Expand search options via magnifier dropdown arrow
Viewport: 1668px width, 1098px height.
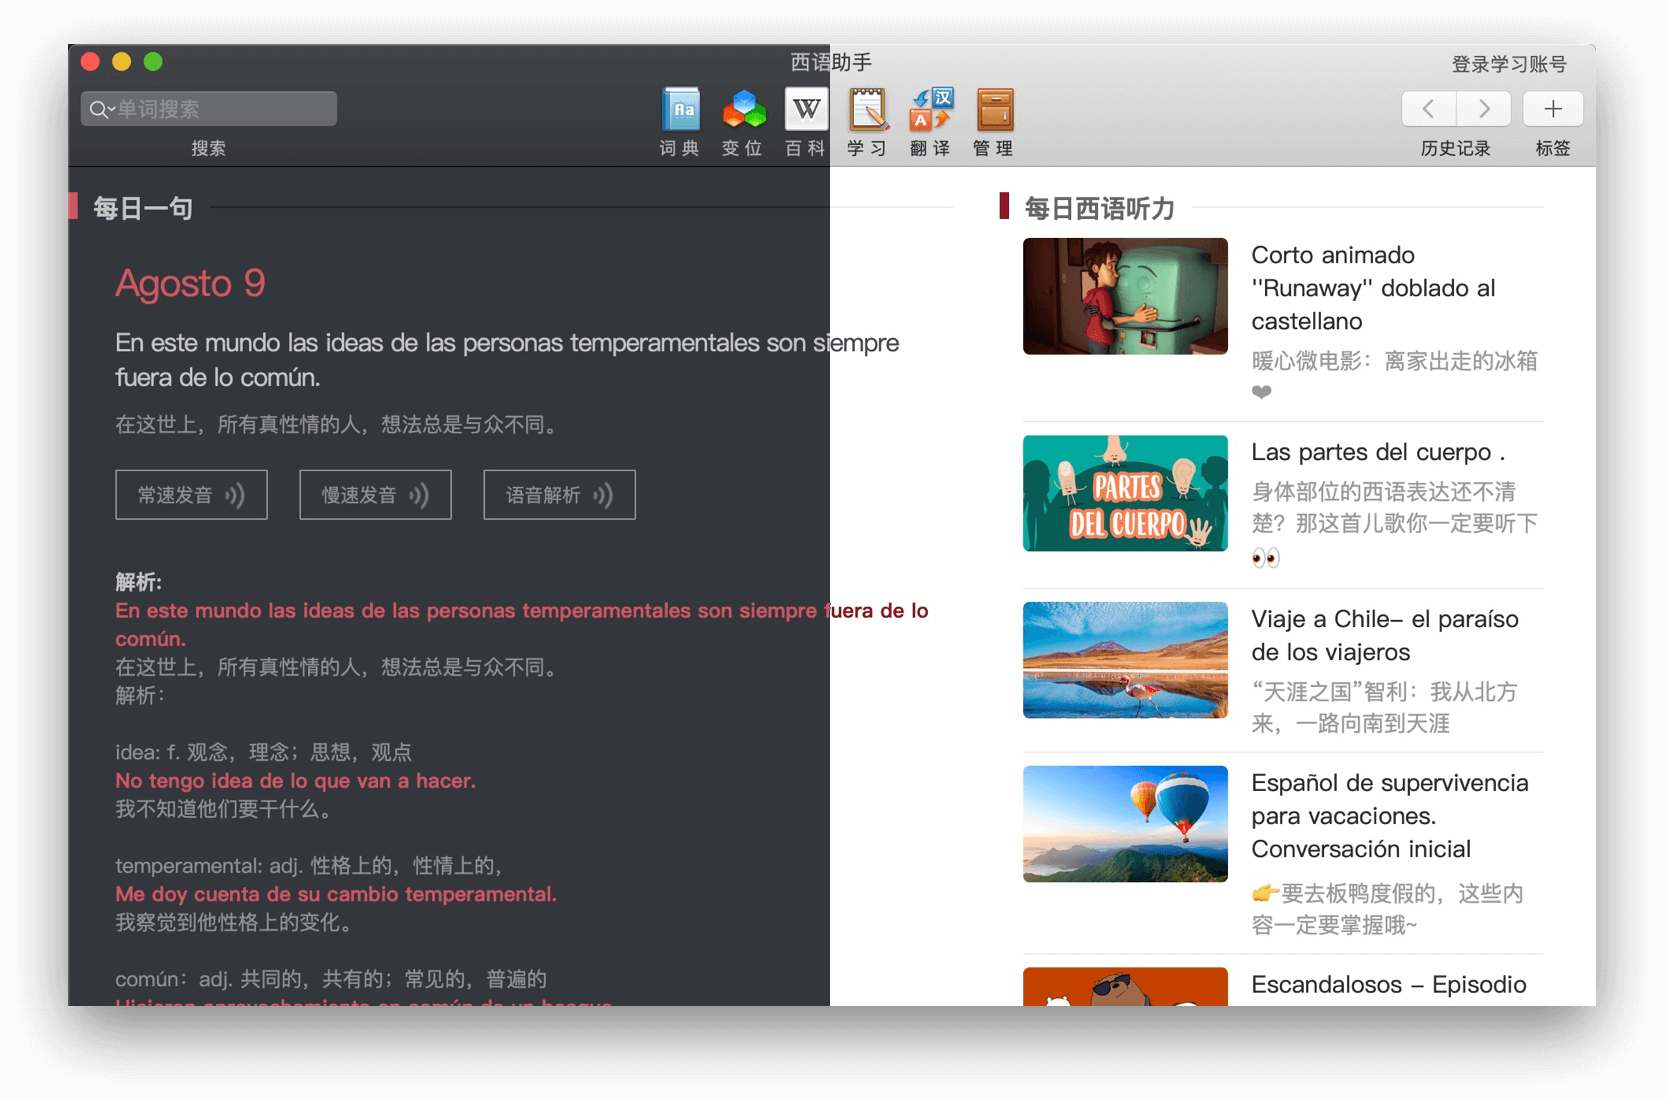101,109
